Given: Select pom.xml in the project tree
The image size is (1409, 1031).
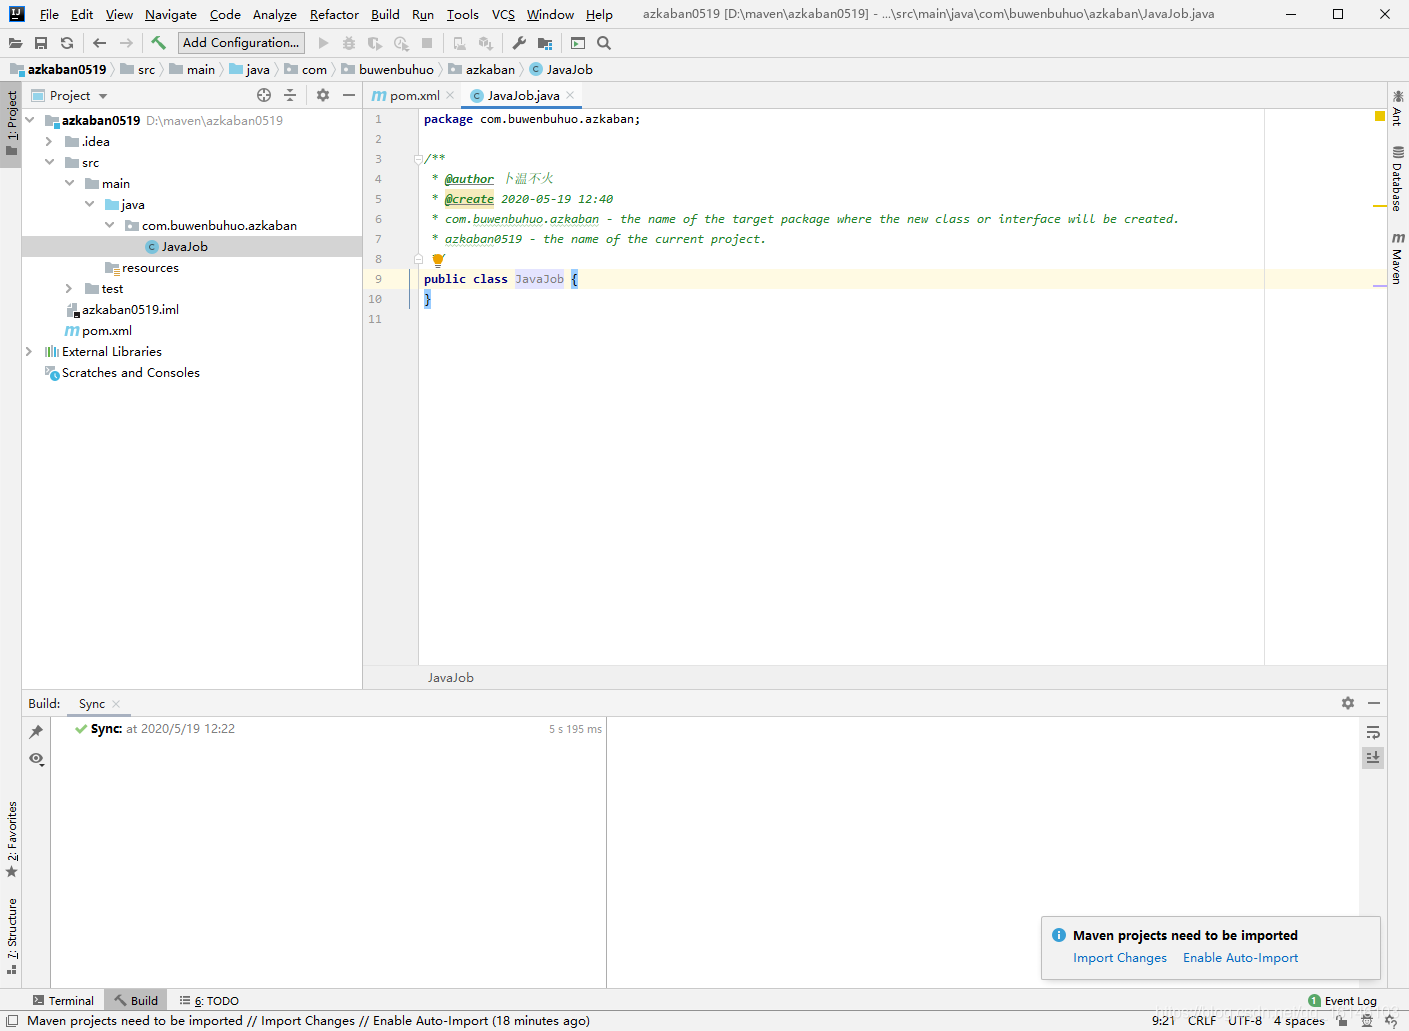Looking at the screenshot, I should coord(98,331).
